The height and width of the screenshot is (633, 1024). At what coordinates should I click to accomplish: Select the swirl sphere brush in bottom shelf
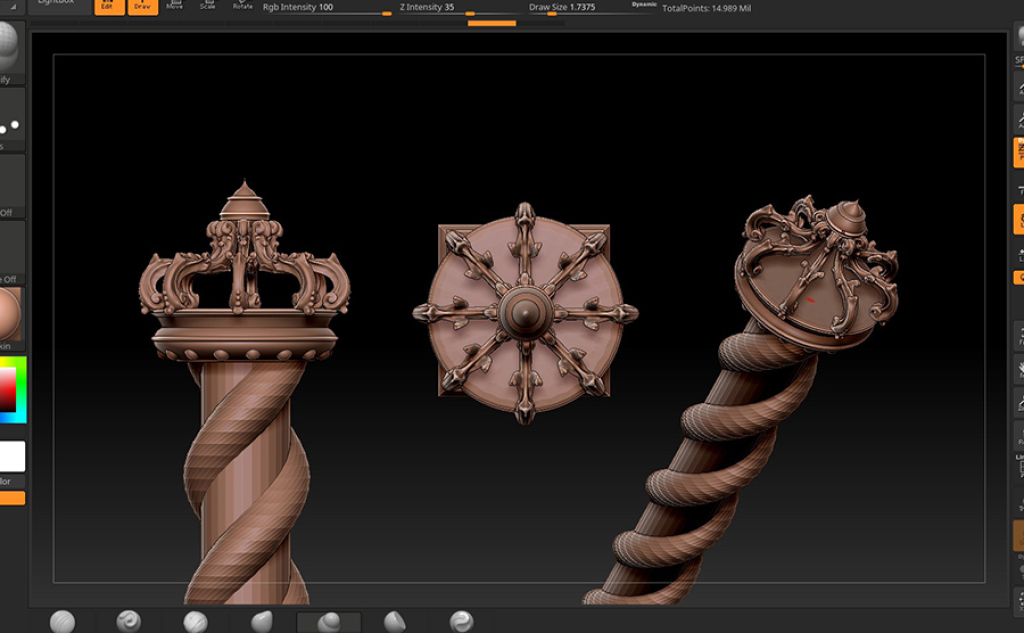(461, 621)
